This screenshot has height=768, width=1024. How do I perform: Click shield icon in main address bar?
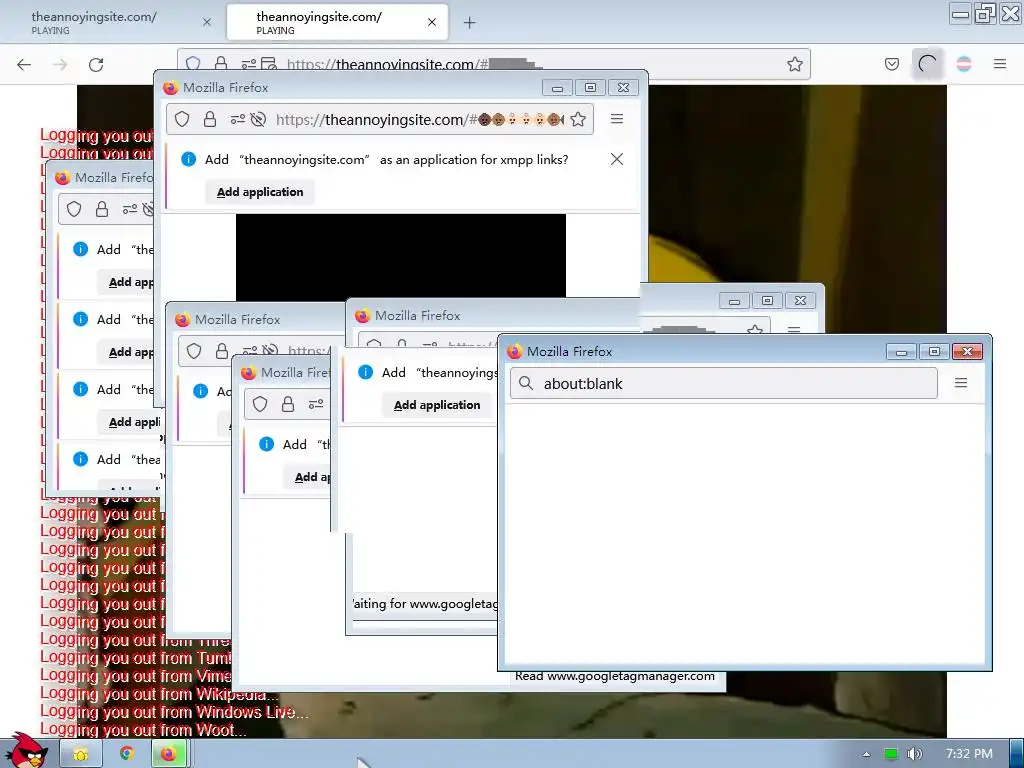(193, 63)
